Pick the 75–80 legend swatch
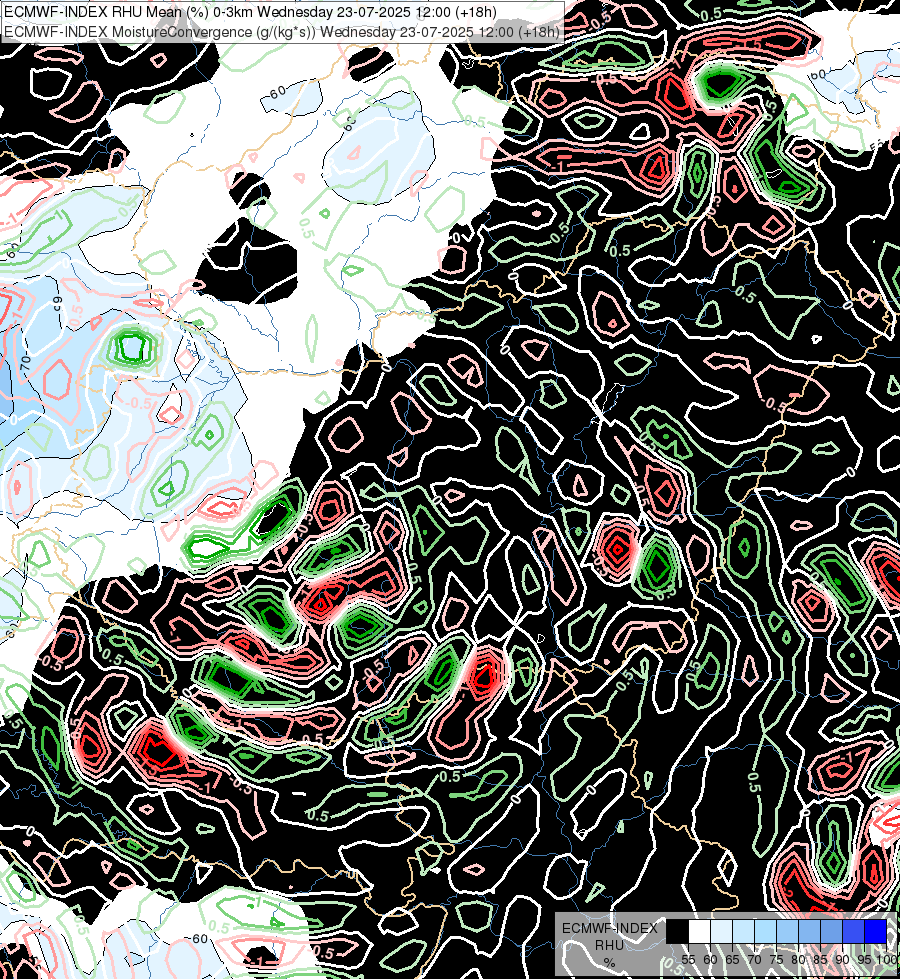 (x=787, y=931)
